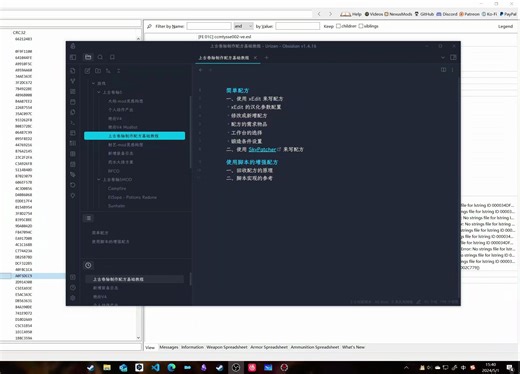Create a new folder in the file explorer
Screen dimensions: 520x374
(98, 71)
